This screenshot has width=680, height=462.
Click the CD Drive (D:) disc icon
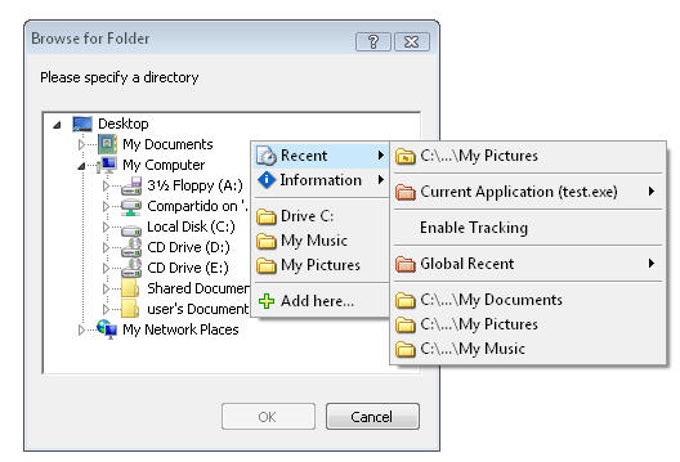point(131,247)
